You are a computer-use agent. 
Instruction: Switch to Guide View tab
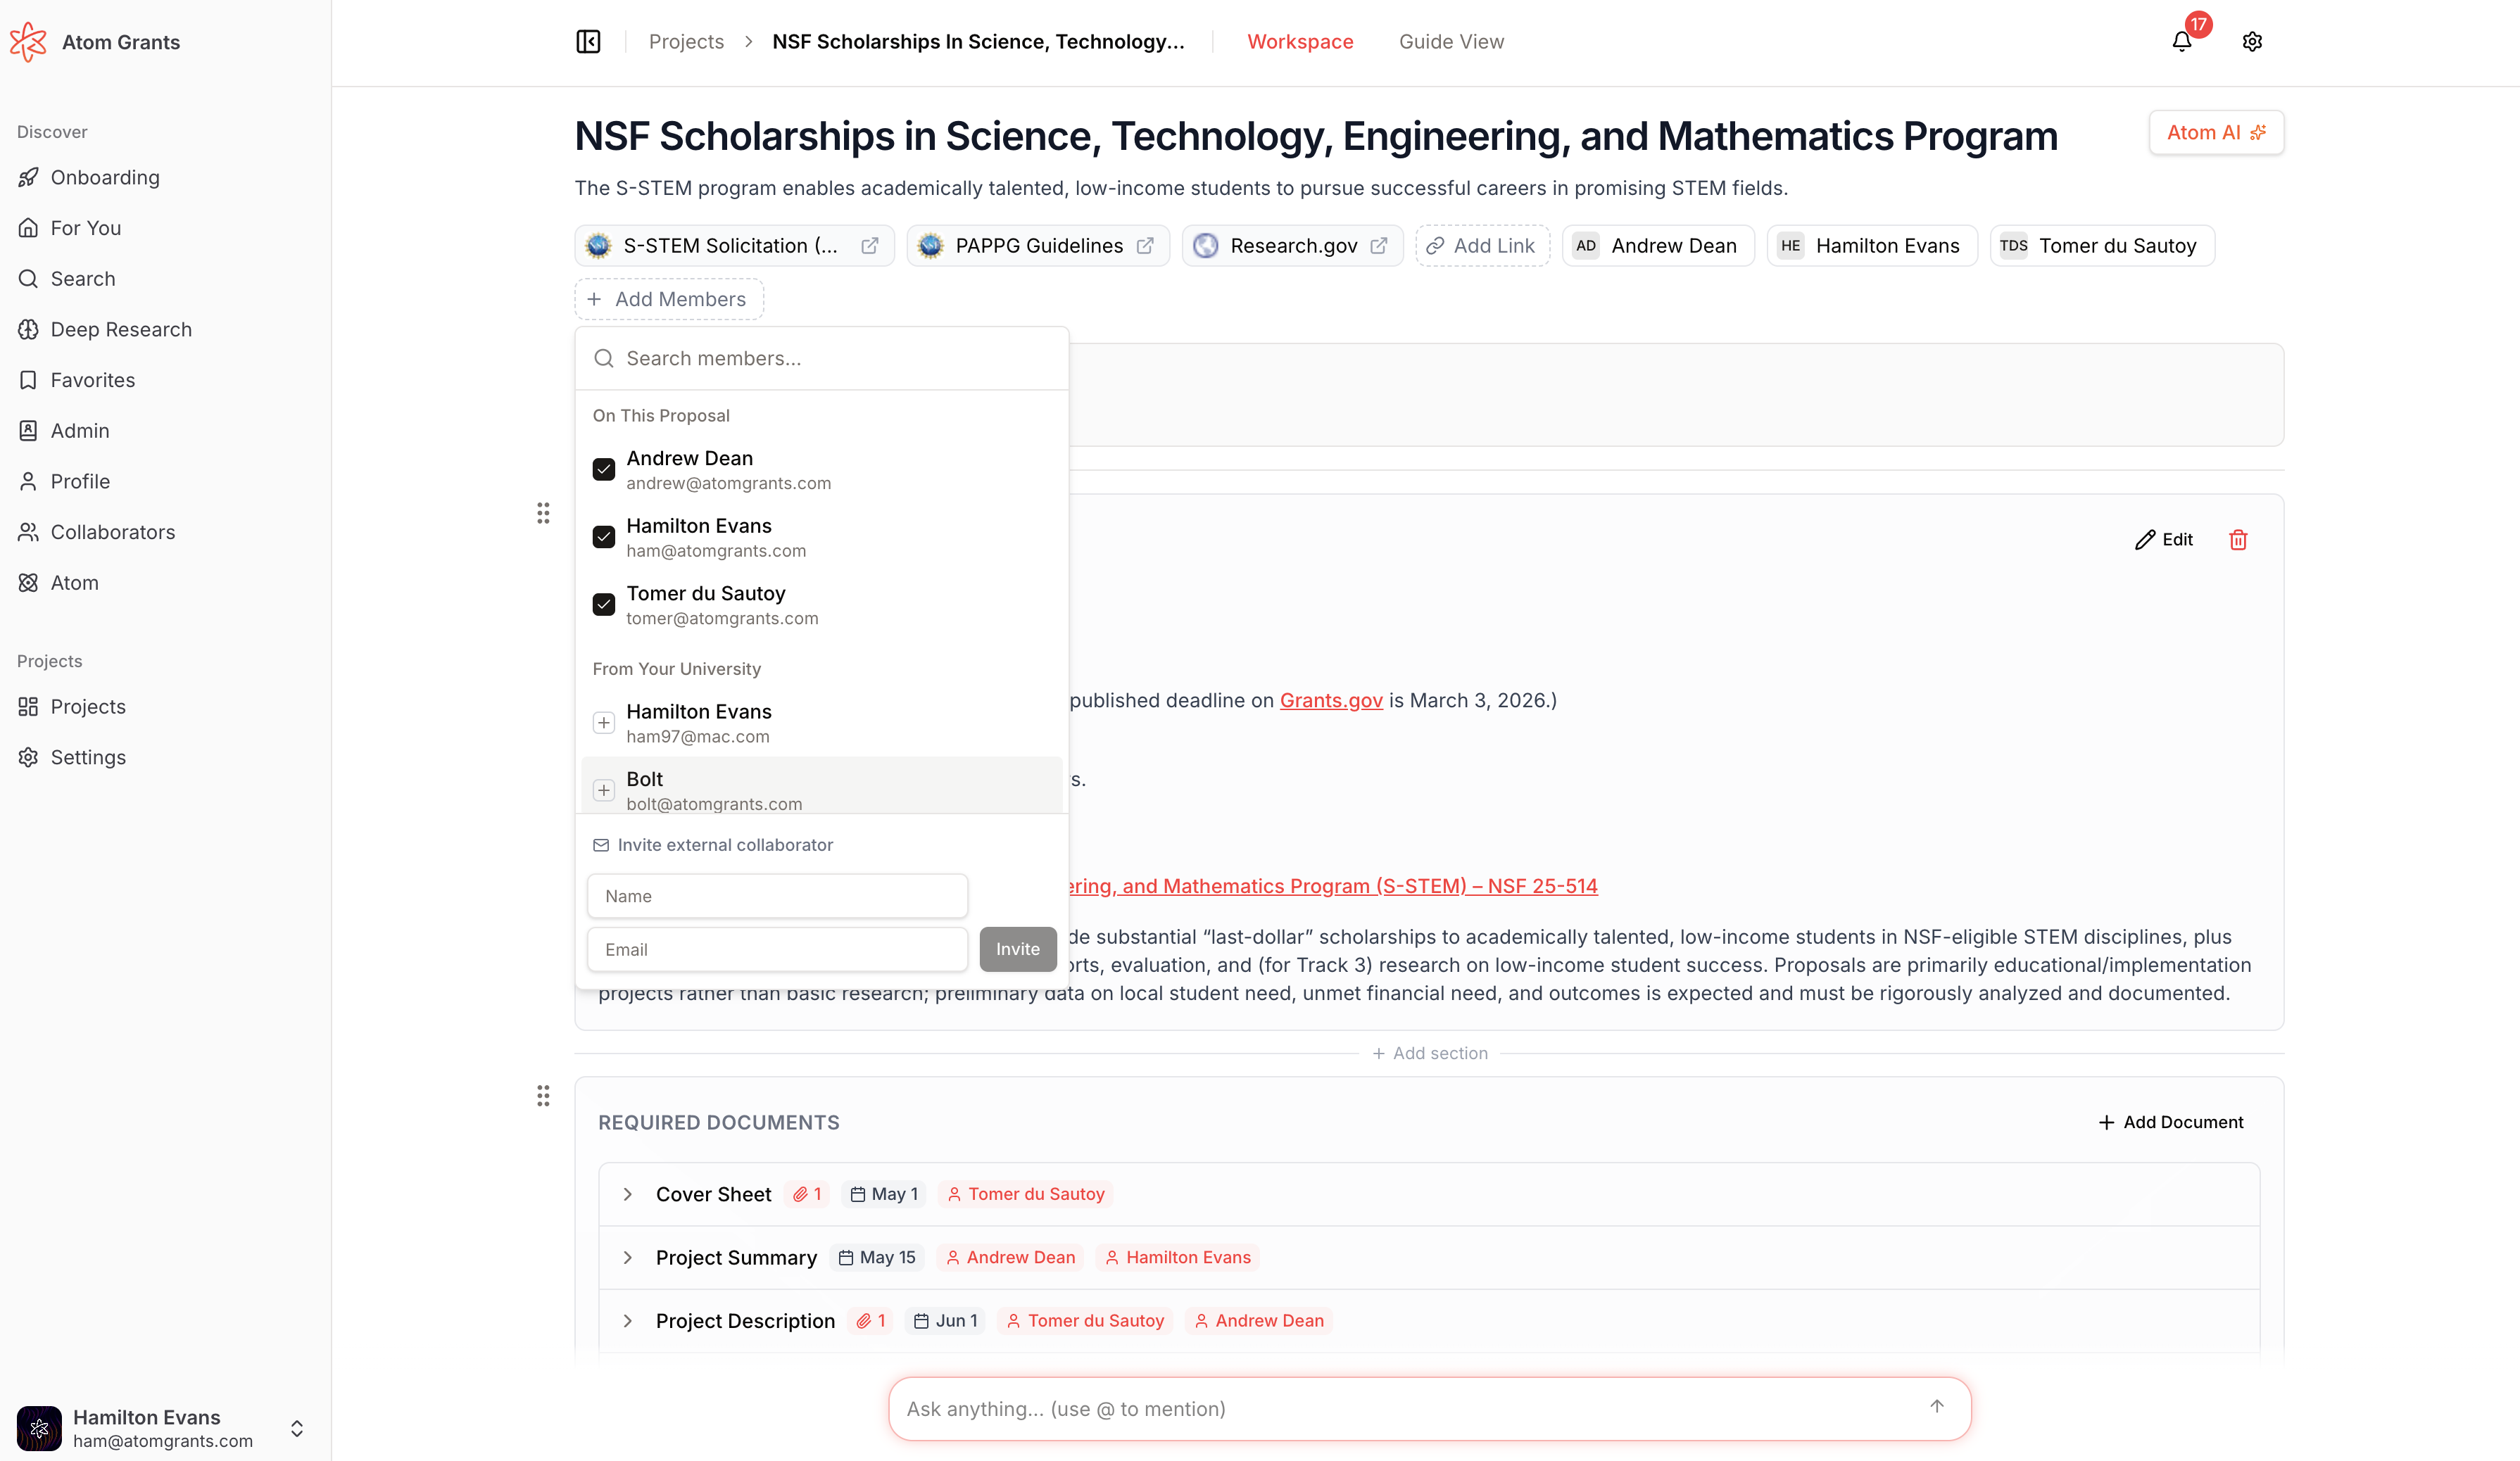pyautogui.click(x=1450, y=42)
